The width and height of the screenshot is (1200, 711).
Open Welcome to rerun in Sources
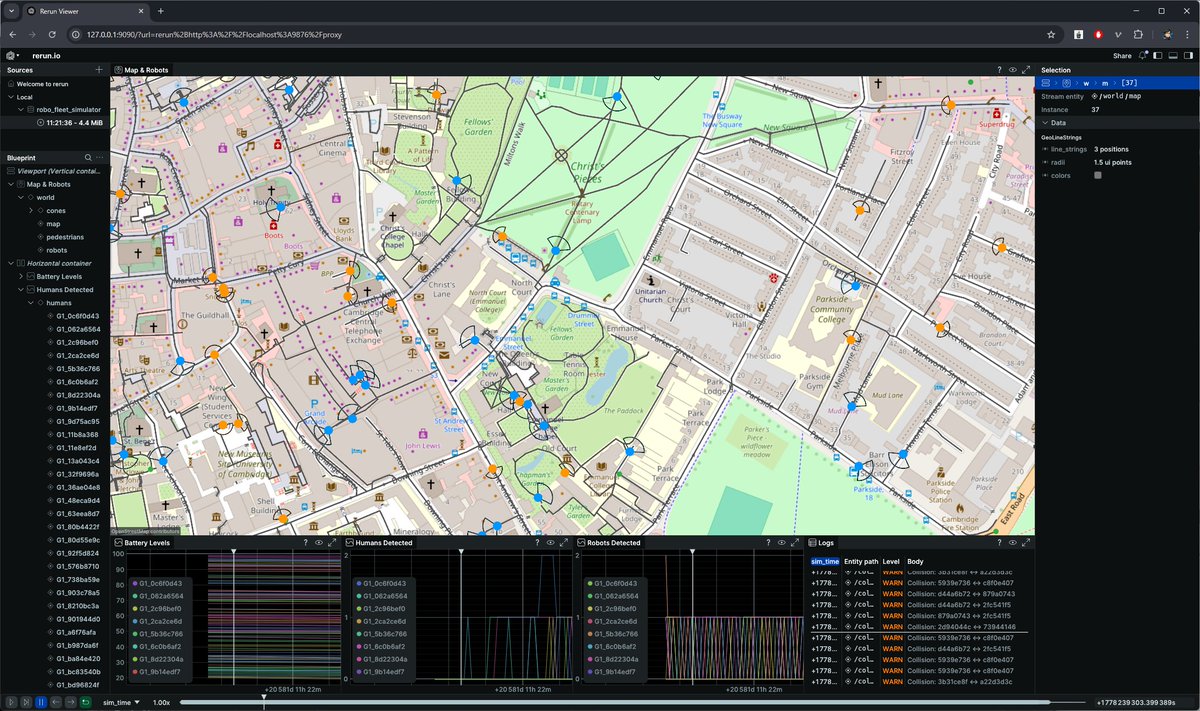tap(42, 84)
